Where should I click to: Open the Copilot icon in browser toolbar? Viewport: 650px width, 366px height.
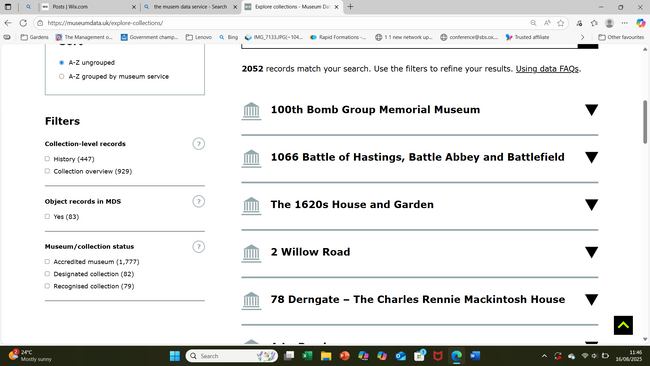pos(640,23)
